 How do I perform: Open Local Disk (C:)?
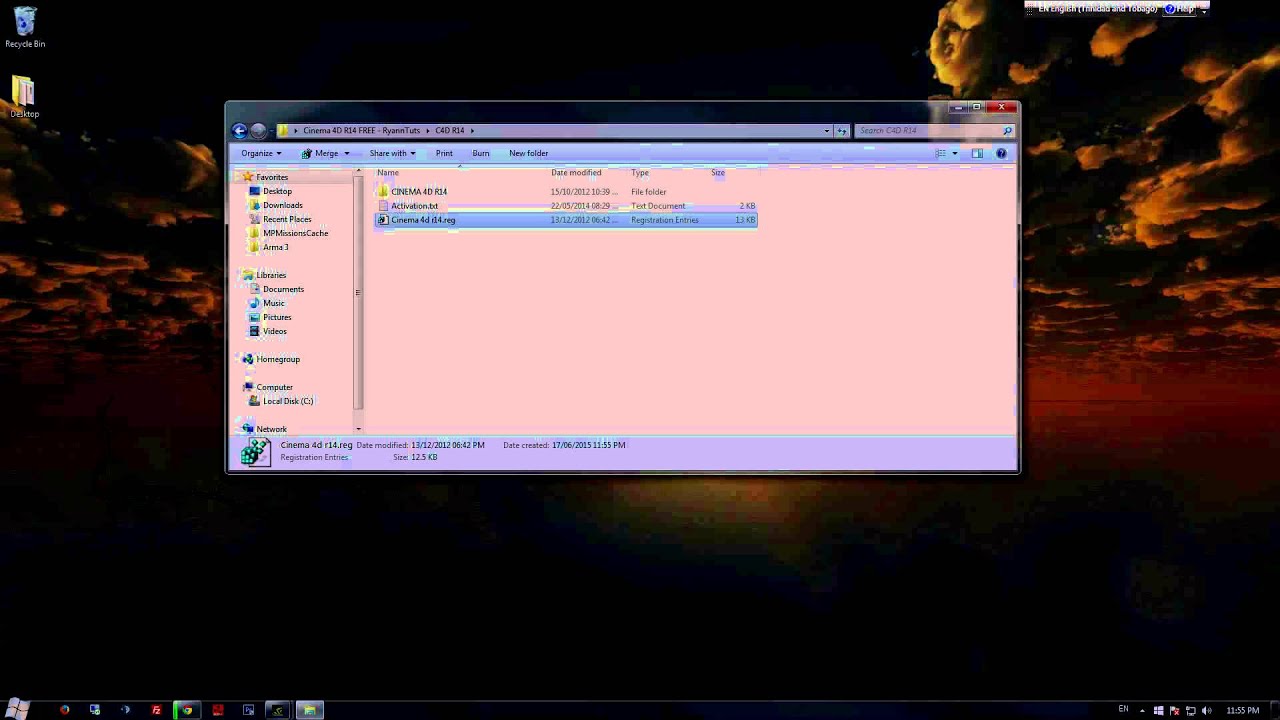(288, 401)
